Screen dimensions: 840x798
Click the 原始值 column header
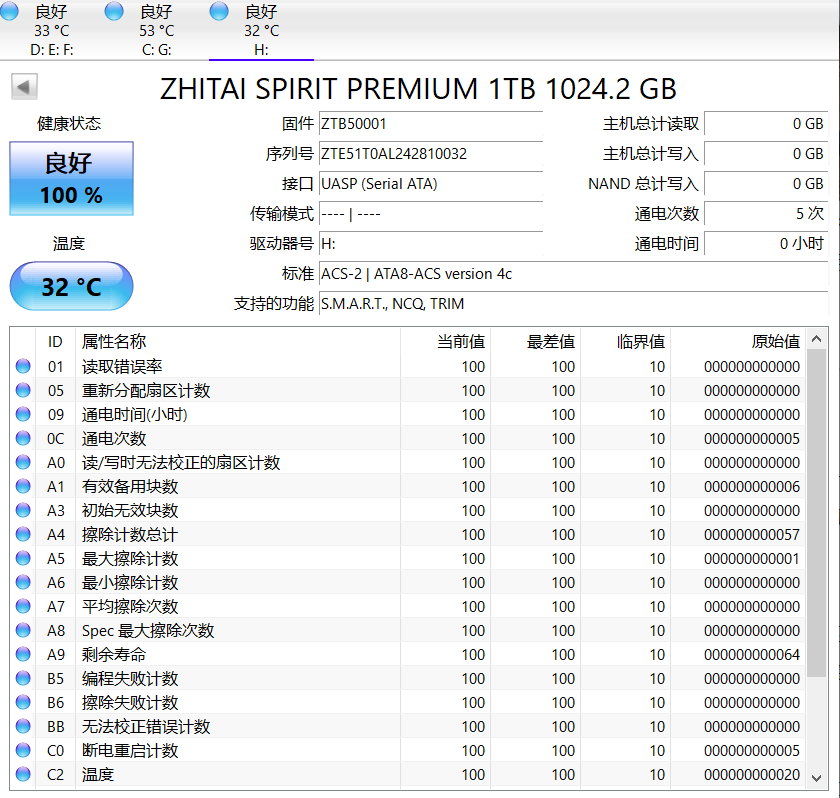[738, 341]
